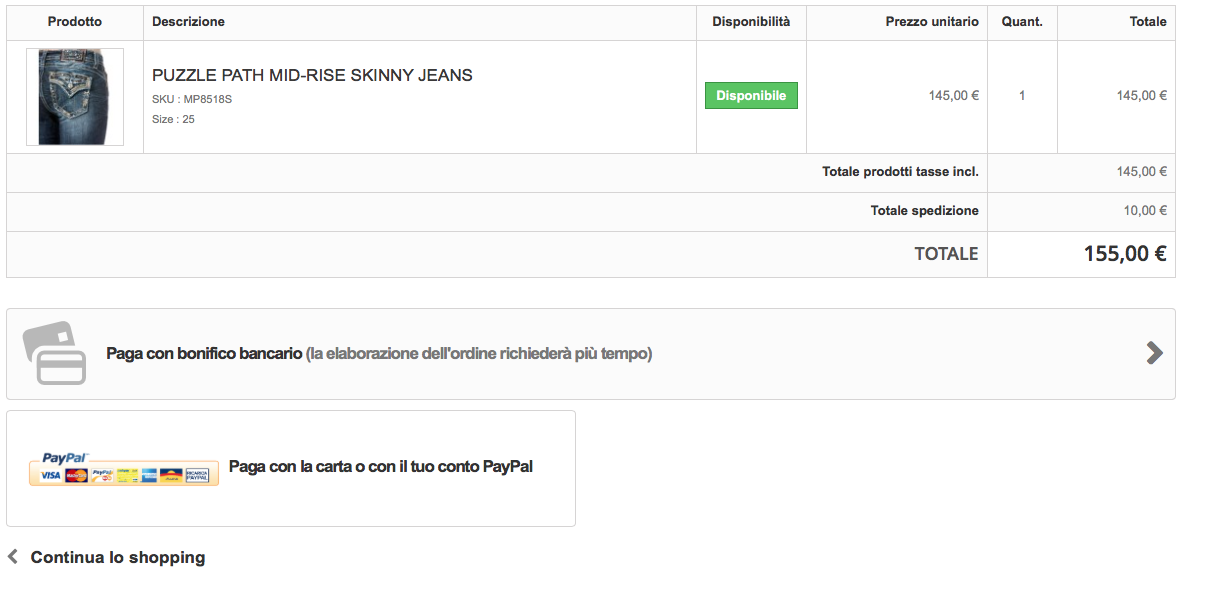Click the Prodotto column header
This screenshot has height=598, width=1218.
pyautogui.click(x=75, y=22)
